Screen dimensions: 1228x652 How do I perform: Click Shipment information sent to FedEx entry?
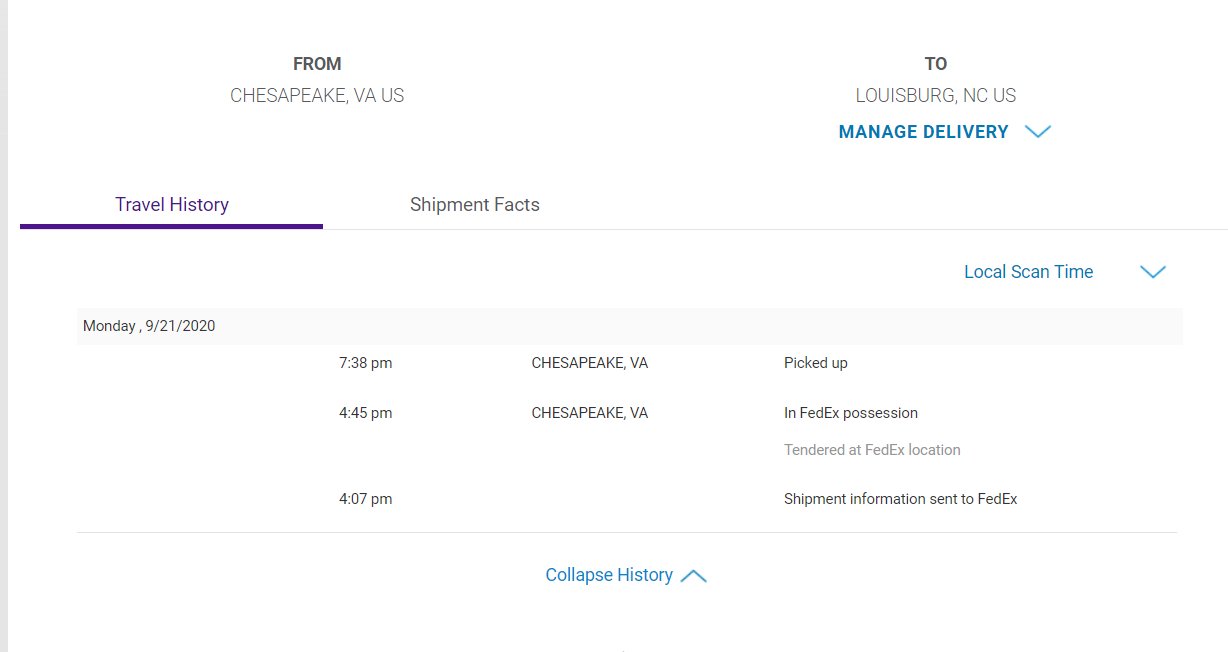click(900, 499)
